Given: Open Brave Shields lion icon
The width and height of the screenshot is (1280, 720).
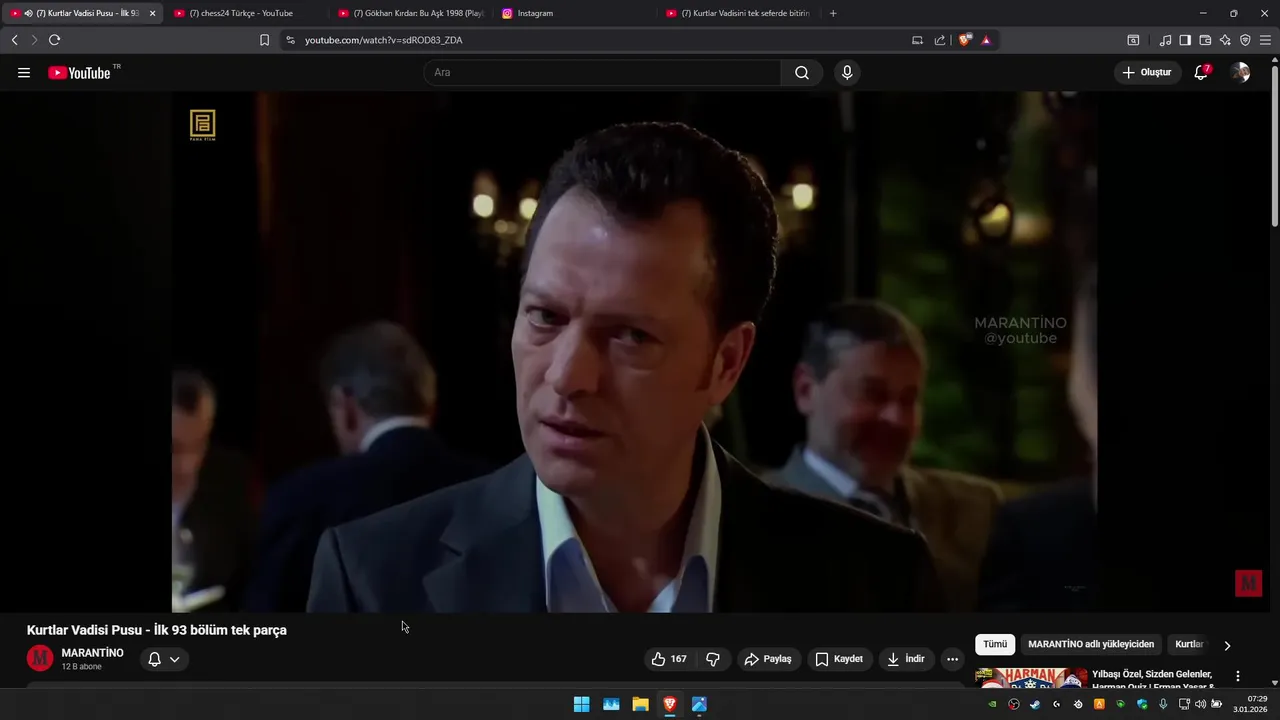Looking at the screenshot, I should coord(965,40).
